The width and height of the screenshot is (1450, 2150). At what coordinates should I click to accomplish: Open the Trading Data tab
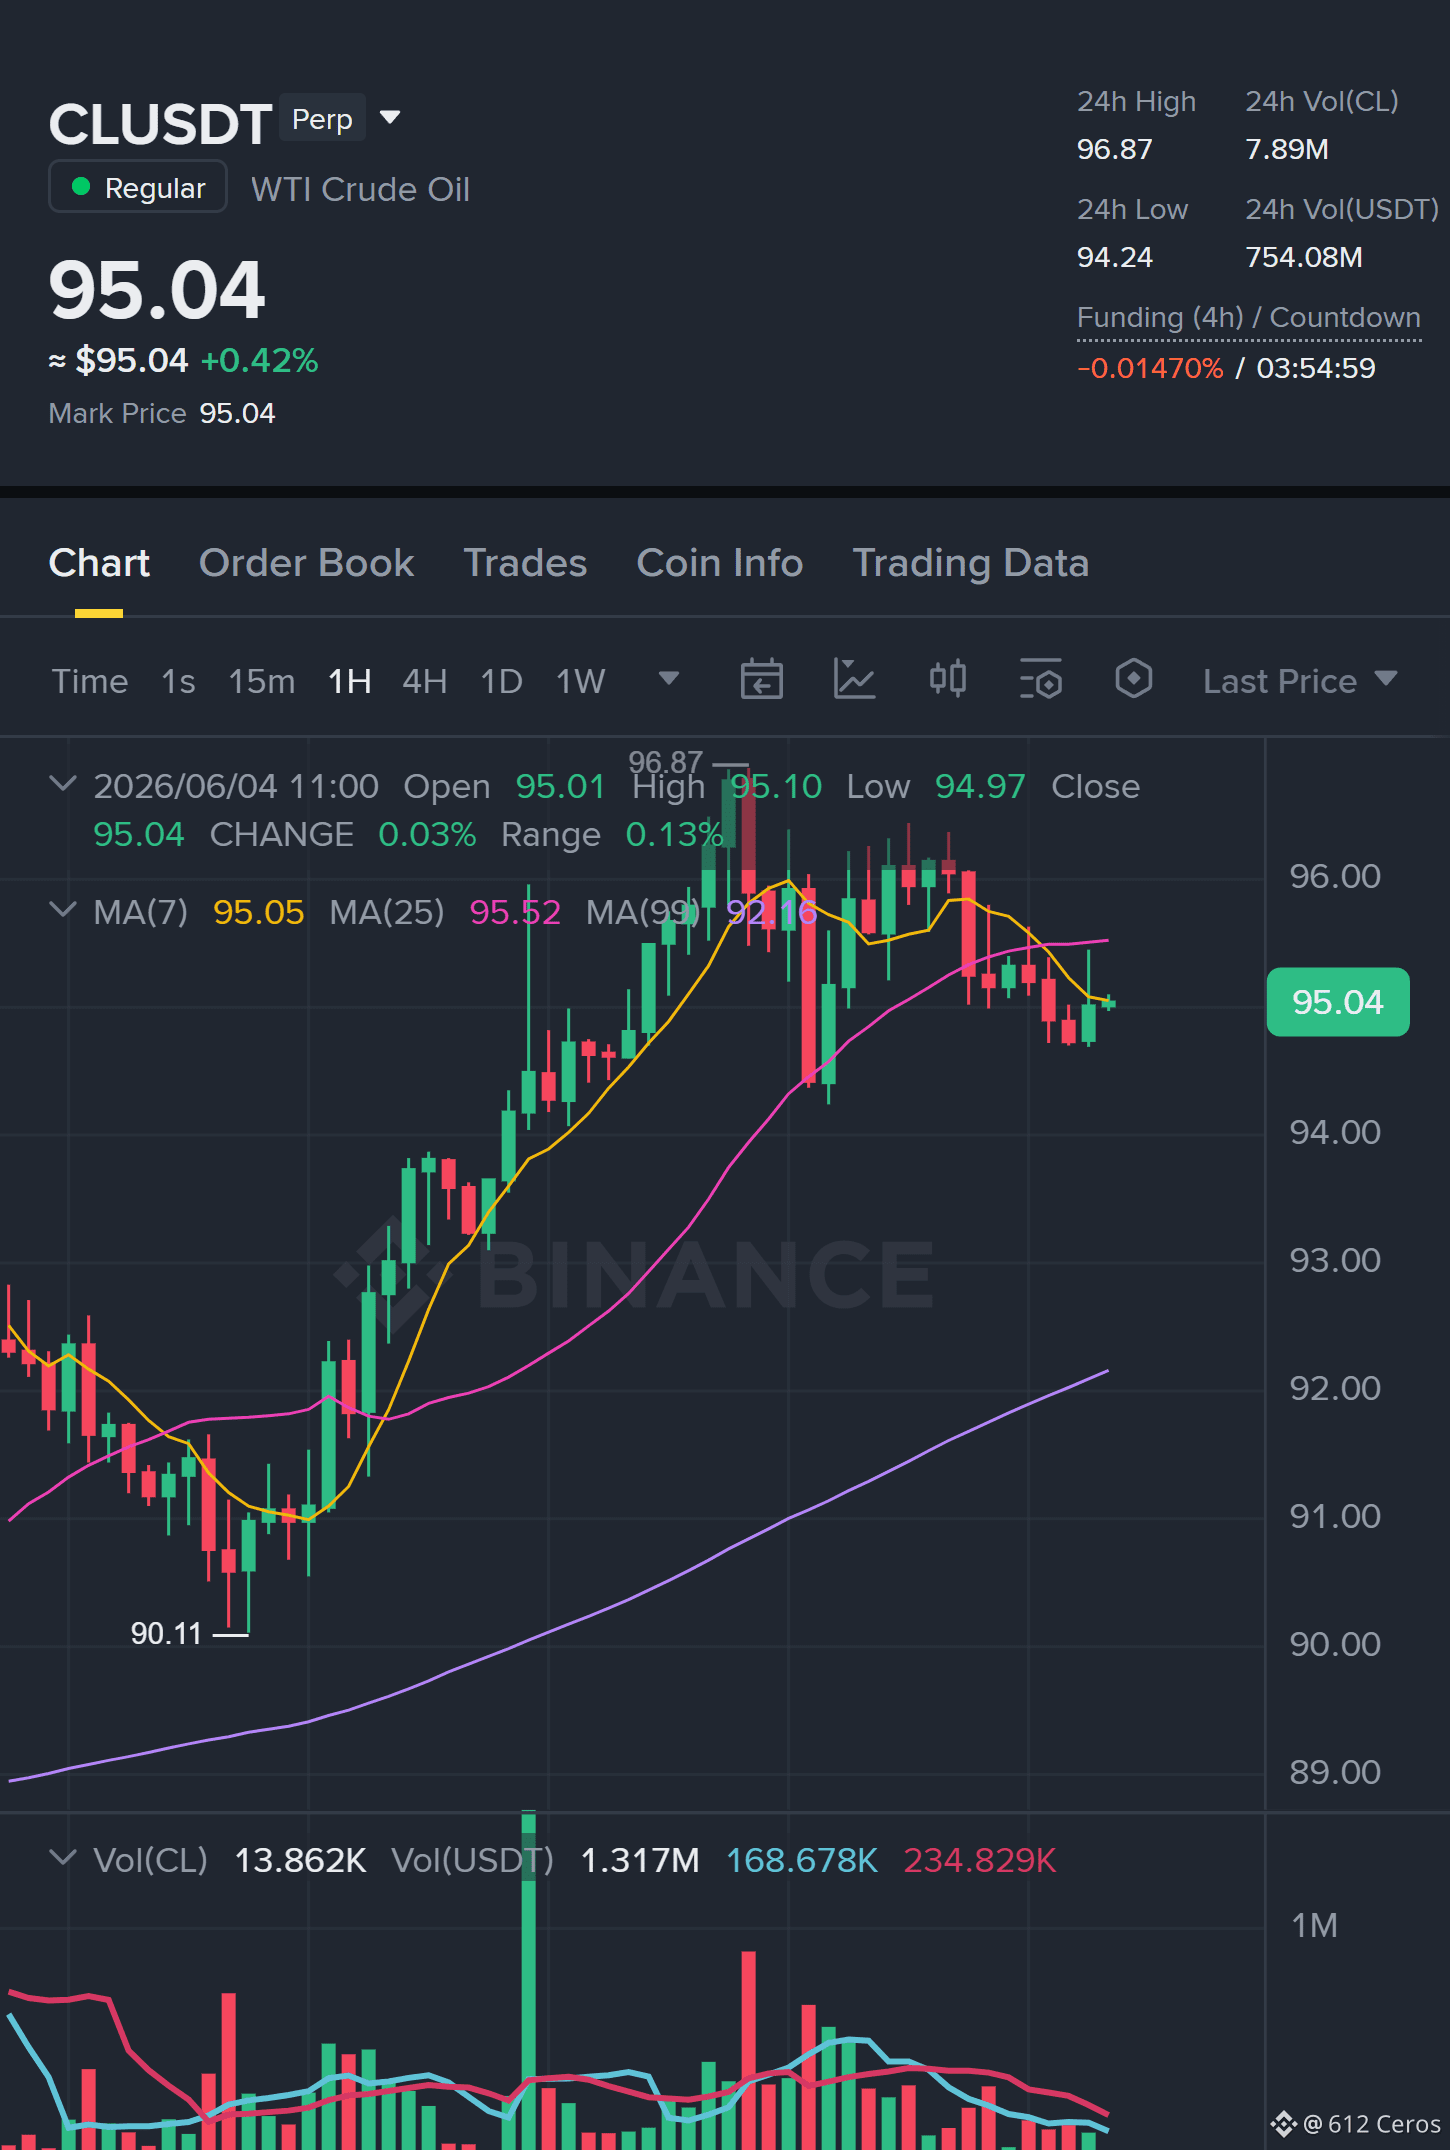point(970,563)
